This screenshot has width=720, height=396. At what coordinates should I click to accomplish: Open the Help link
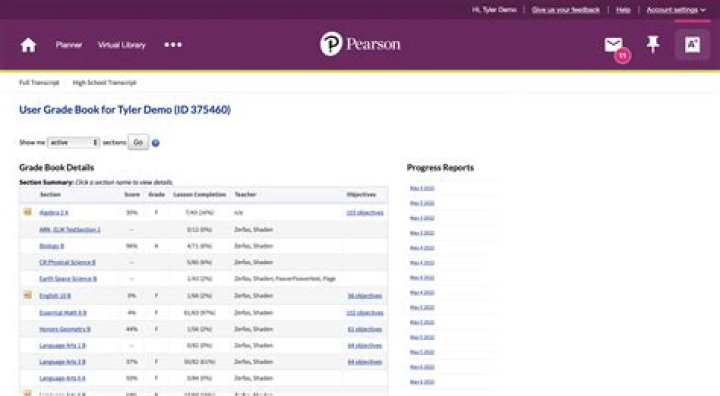623,10
